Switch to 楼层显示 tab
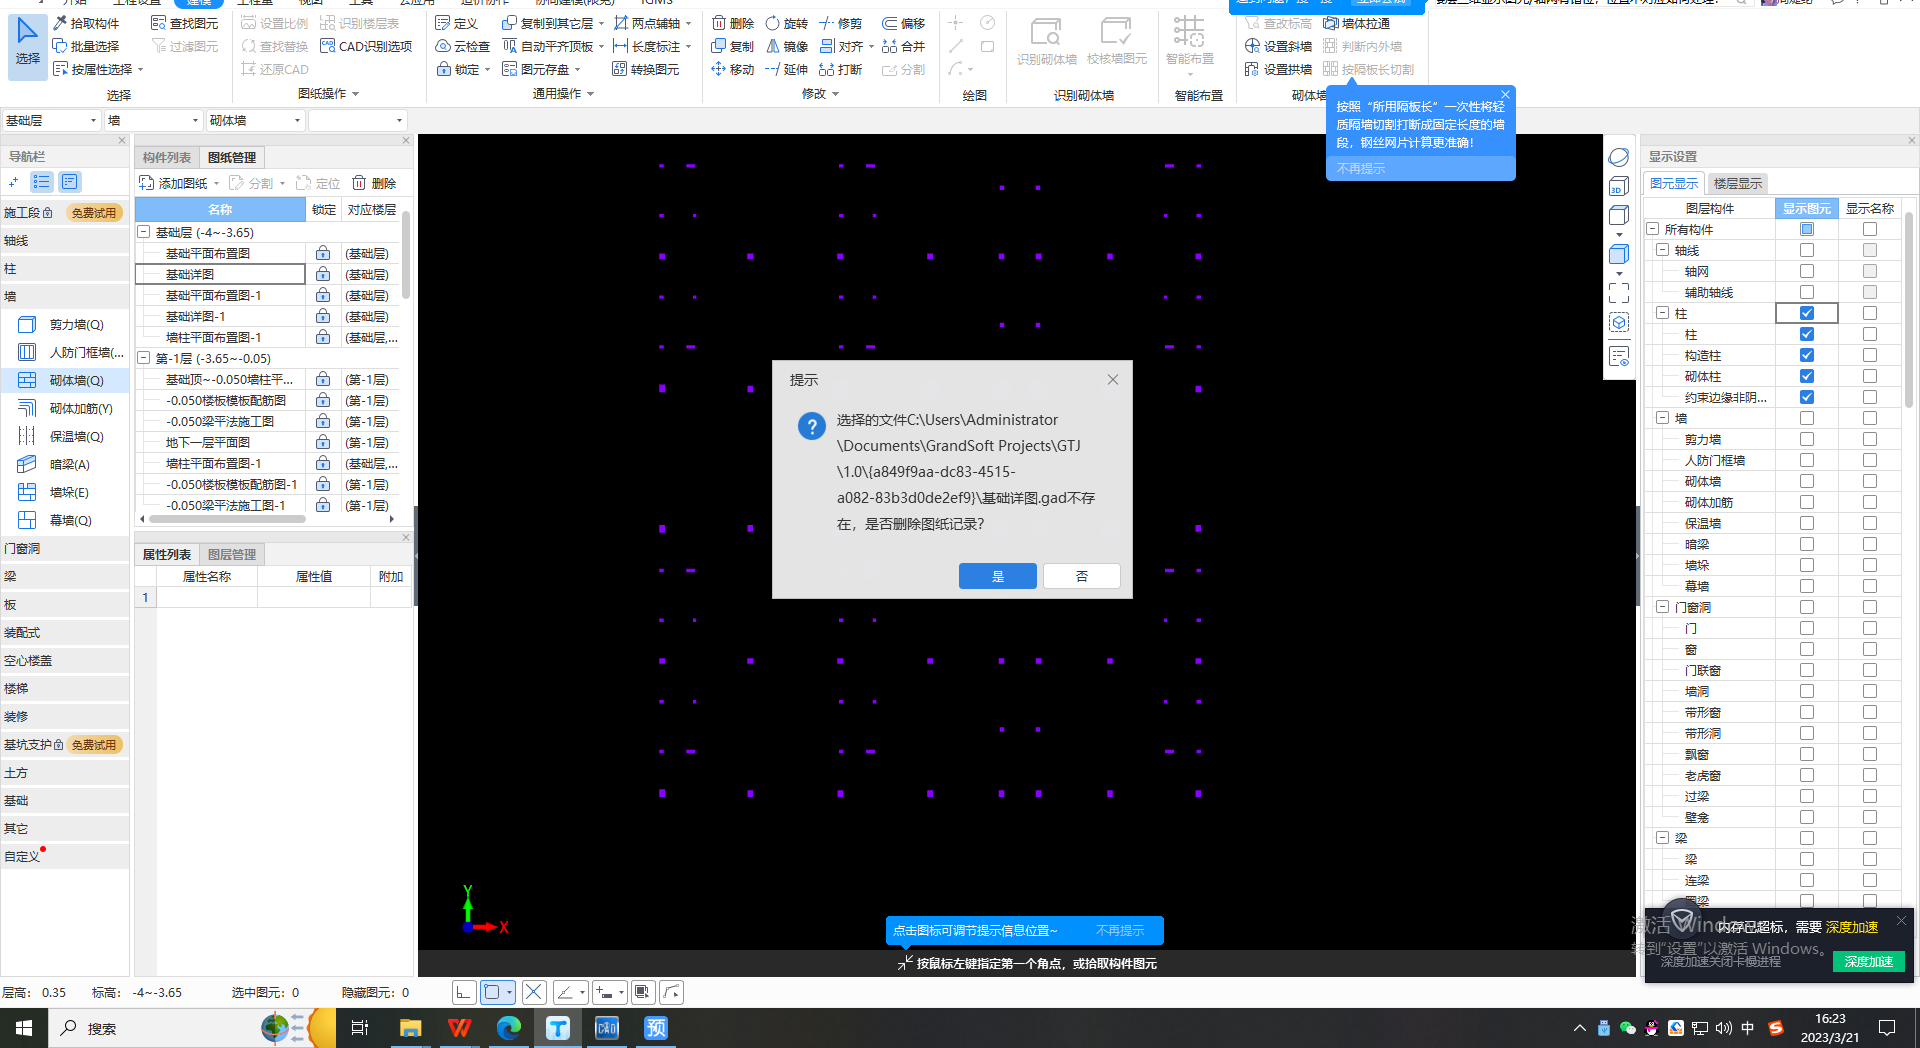Viewport: 1920px width, 1048px height. pyautogui.click(x=1738, y=183)
